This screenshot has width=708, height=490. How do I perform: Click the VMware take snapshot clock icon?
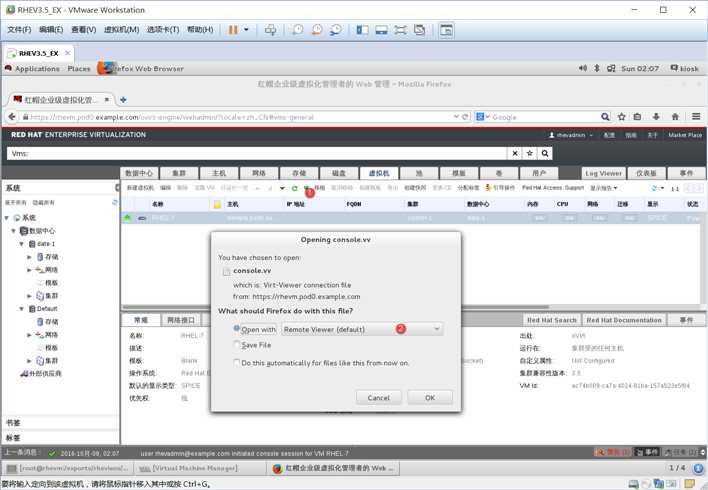tap(298, 30)
